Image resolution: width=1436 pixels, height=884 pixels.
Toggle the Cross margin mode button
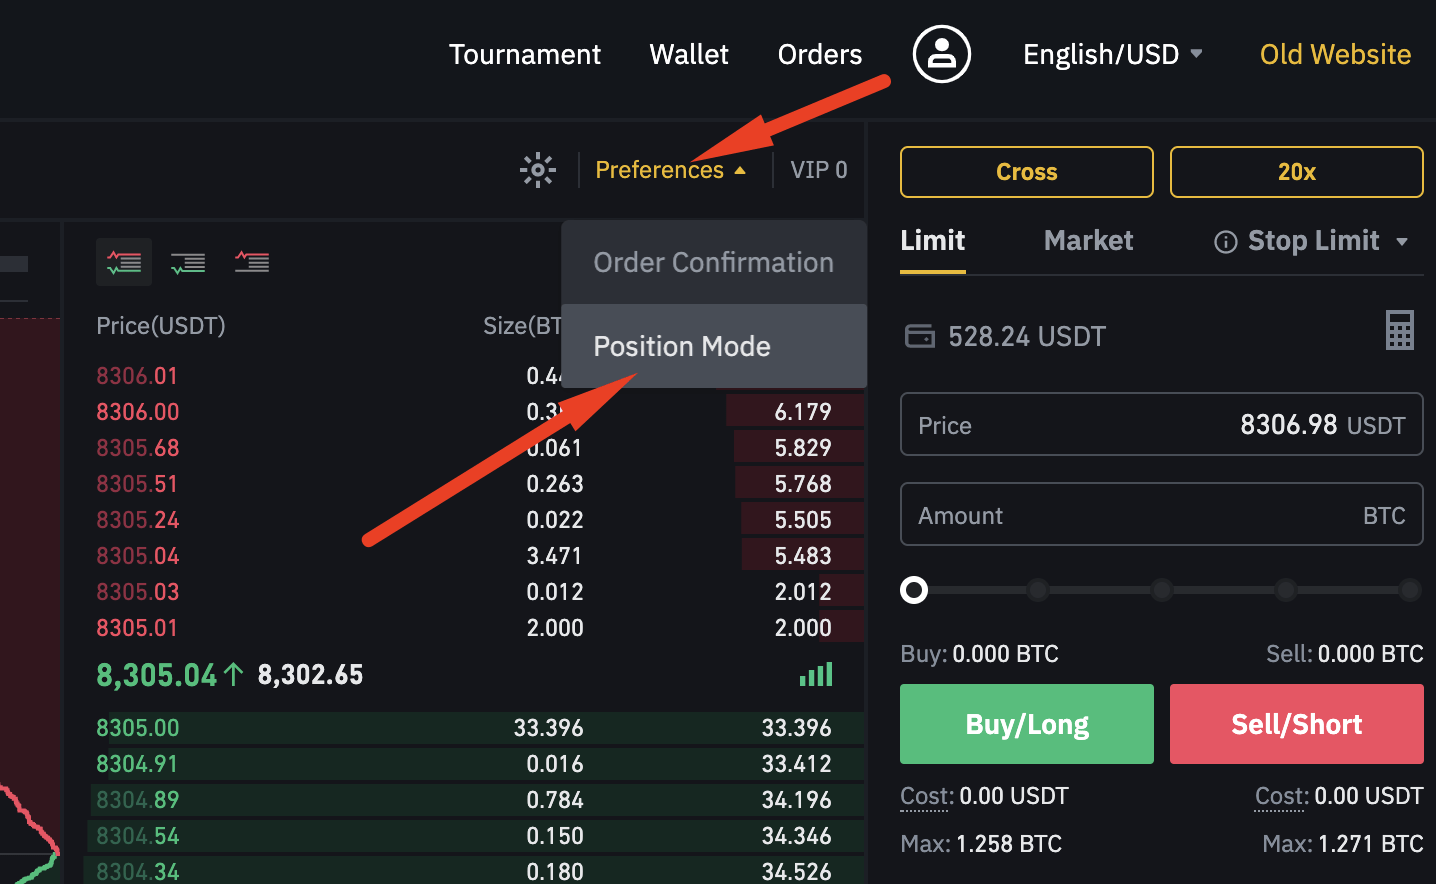click(1027, 172)
